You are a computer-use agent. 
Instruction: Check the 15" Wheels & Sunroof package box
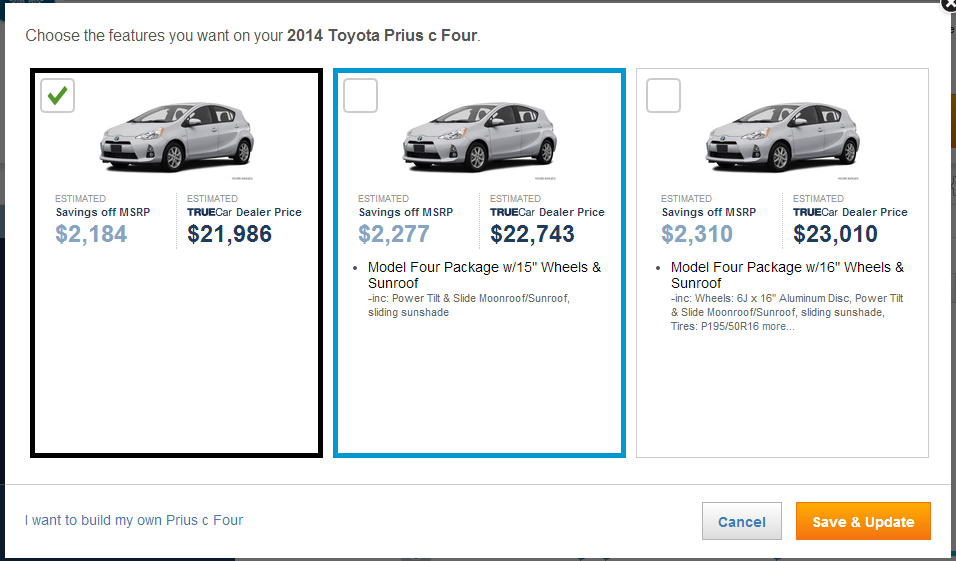(361, 96)
